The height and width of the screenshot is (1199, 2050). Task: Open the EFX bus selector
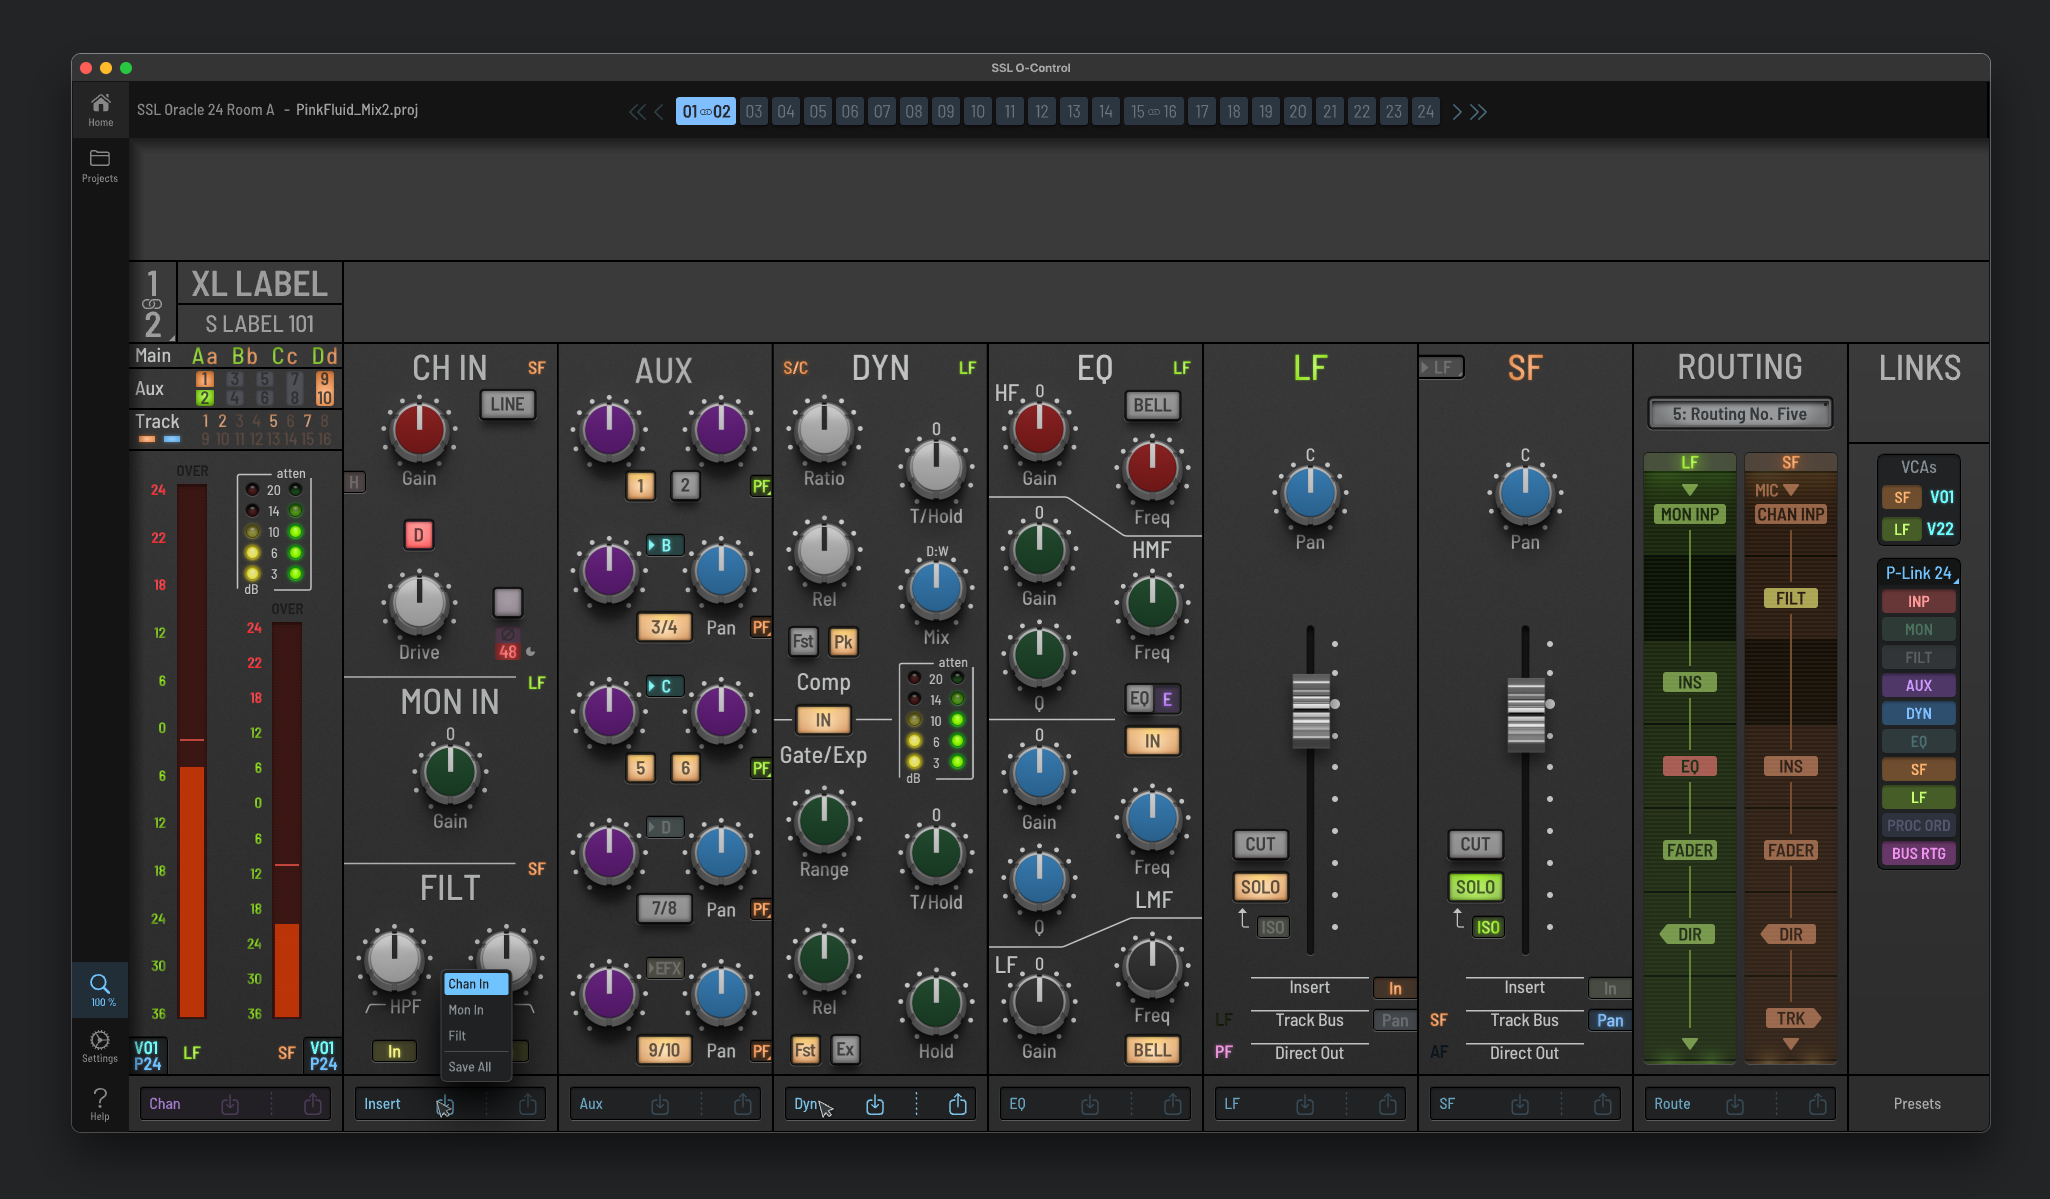665,968
